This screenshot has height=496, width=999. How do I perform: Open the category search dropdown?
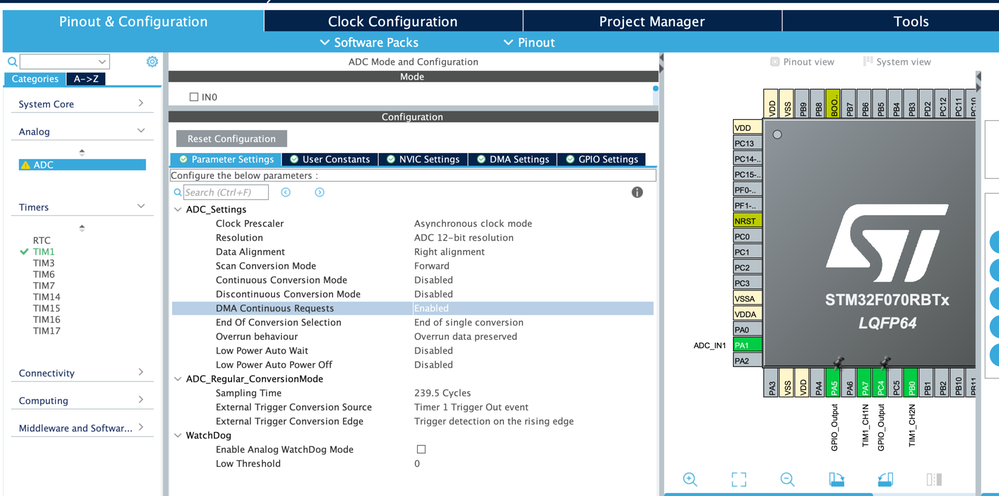coord(102,62)
